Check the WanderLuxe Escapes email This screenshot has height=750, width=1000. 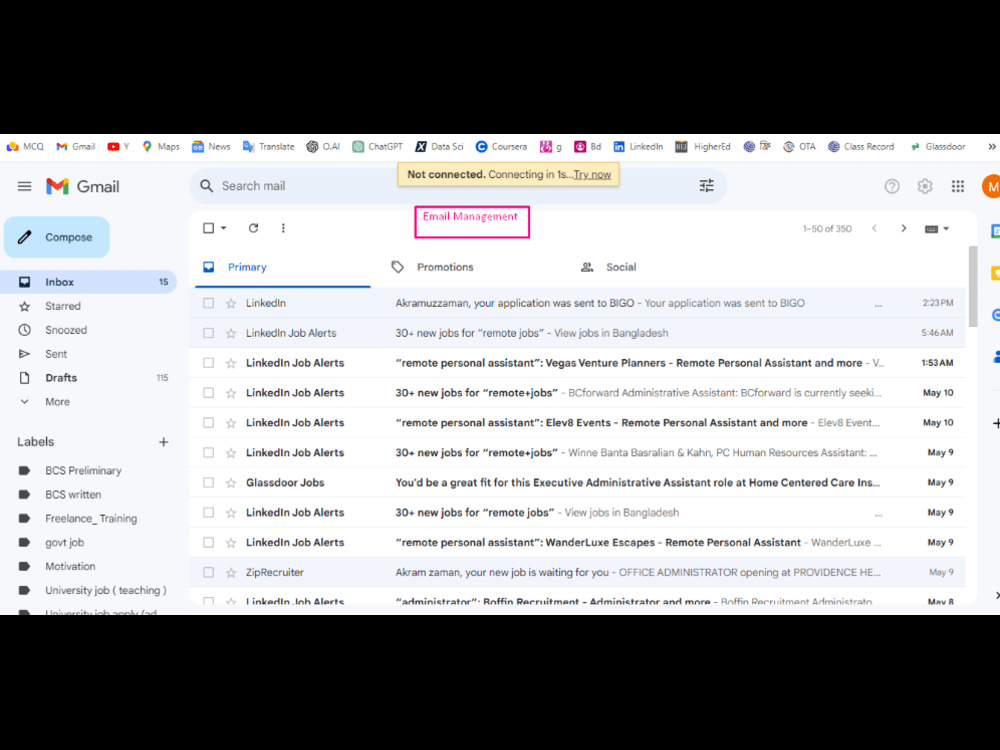209,543
